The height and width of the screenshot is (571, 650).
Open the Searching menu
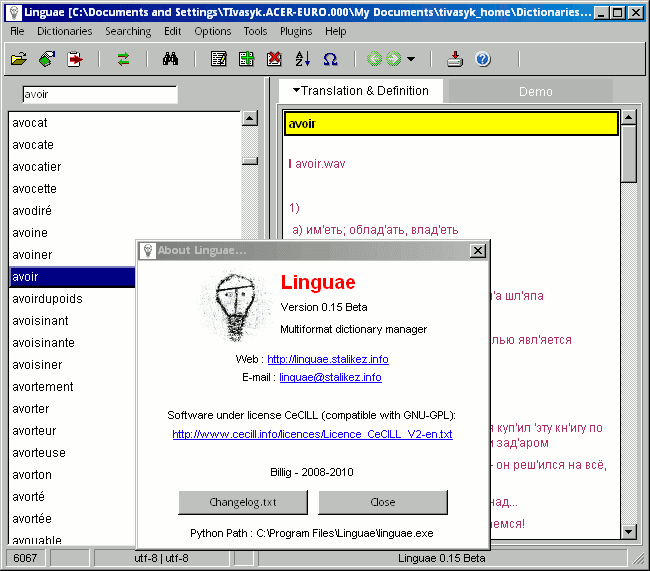128,31
